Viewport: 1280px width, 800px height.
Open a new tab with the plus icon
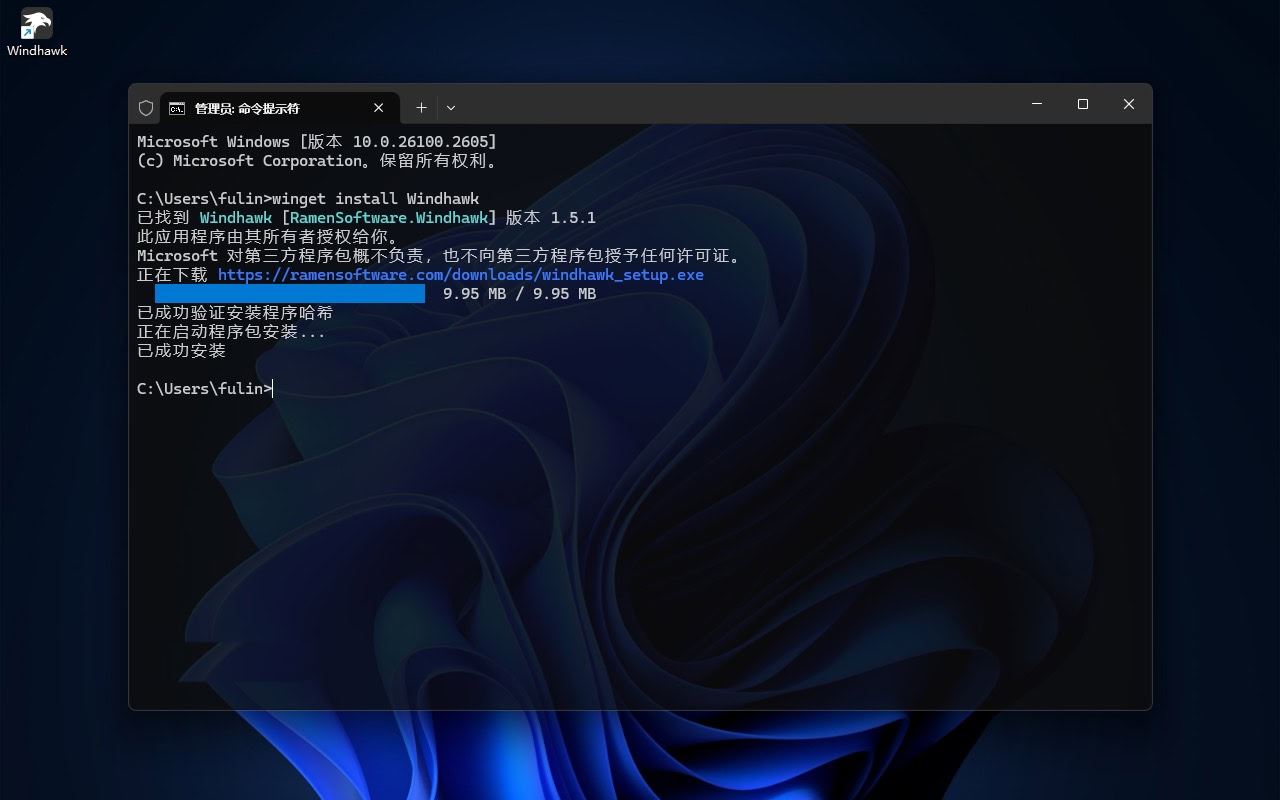tap(421, 107)
